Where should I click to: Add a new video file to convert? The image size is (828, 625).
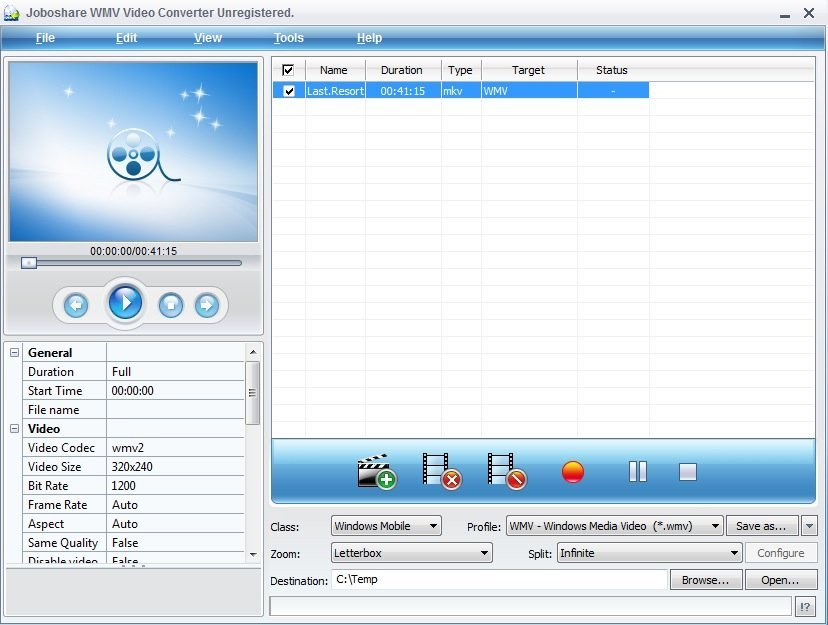(x=378, y=470)
